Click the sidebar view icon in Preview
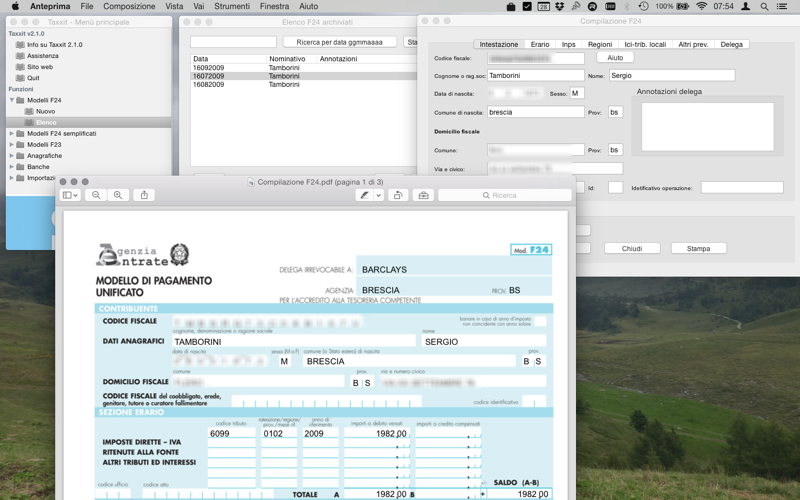This screenshot has height=500, width=800. [70, 195]
